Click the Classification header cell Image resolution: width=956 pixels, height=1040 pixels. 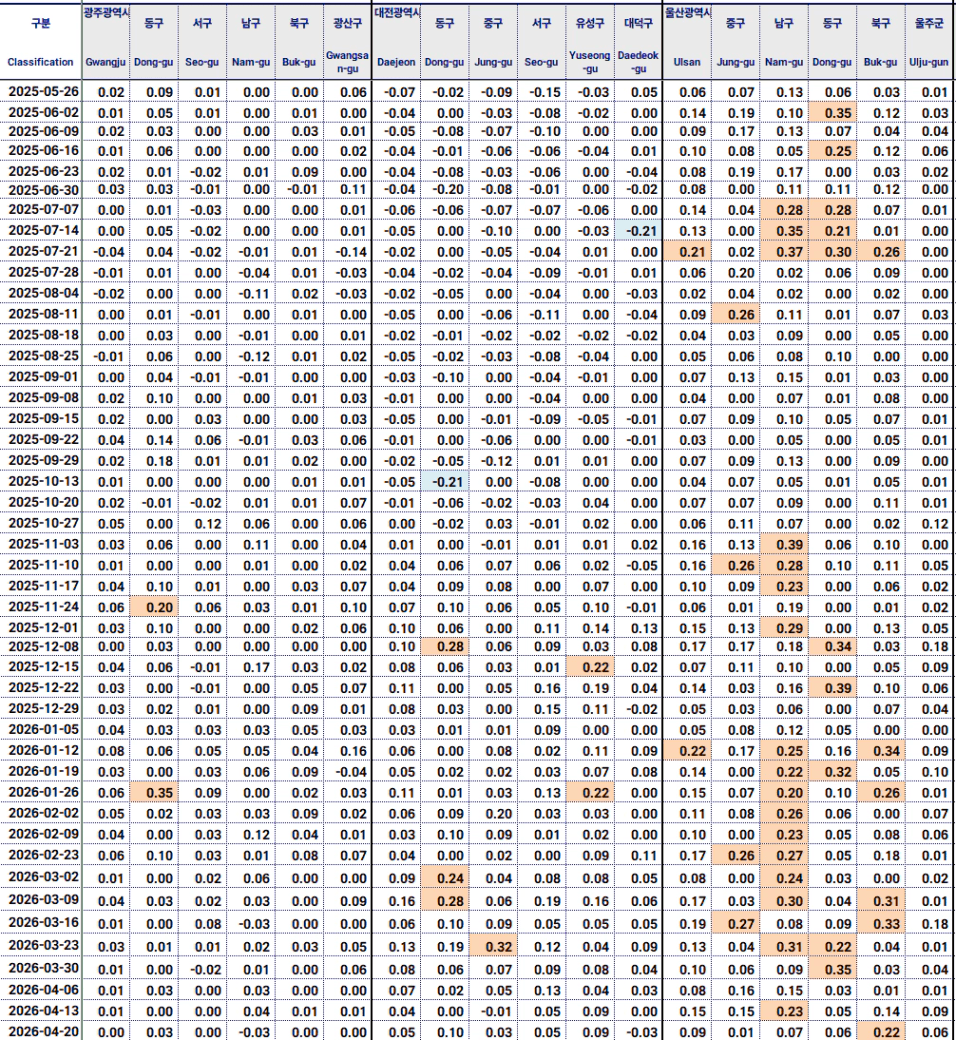pyautogui.click(x=40, y=62)
